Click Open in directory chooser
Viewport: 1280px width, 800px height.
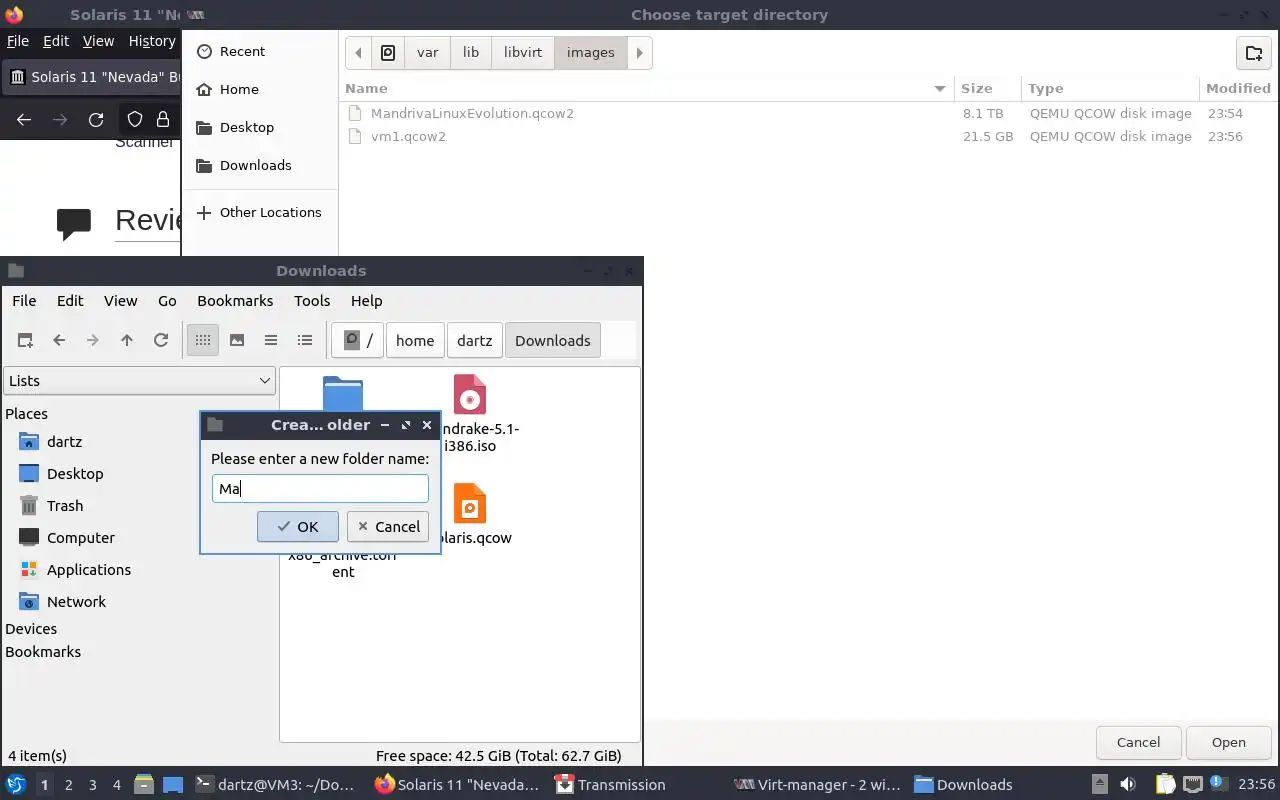pyautogui.click(x=1228, y=742)
